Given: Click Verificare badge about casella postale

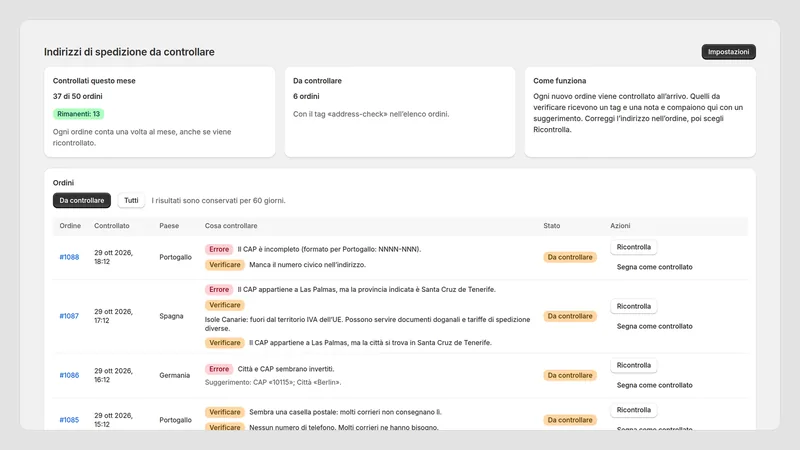Looking at the screenshot, I should click(224, 412).
